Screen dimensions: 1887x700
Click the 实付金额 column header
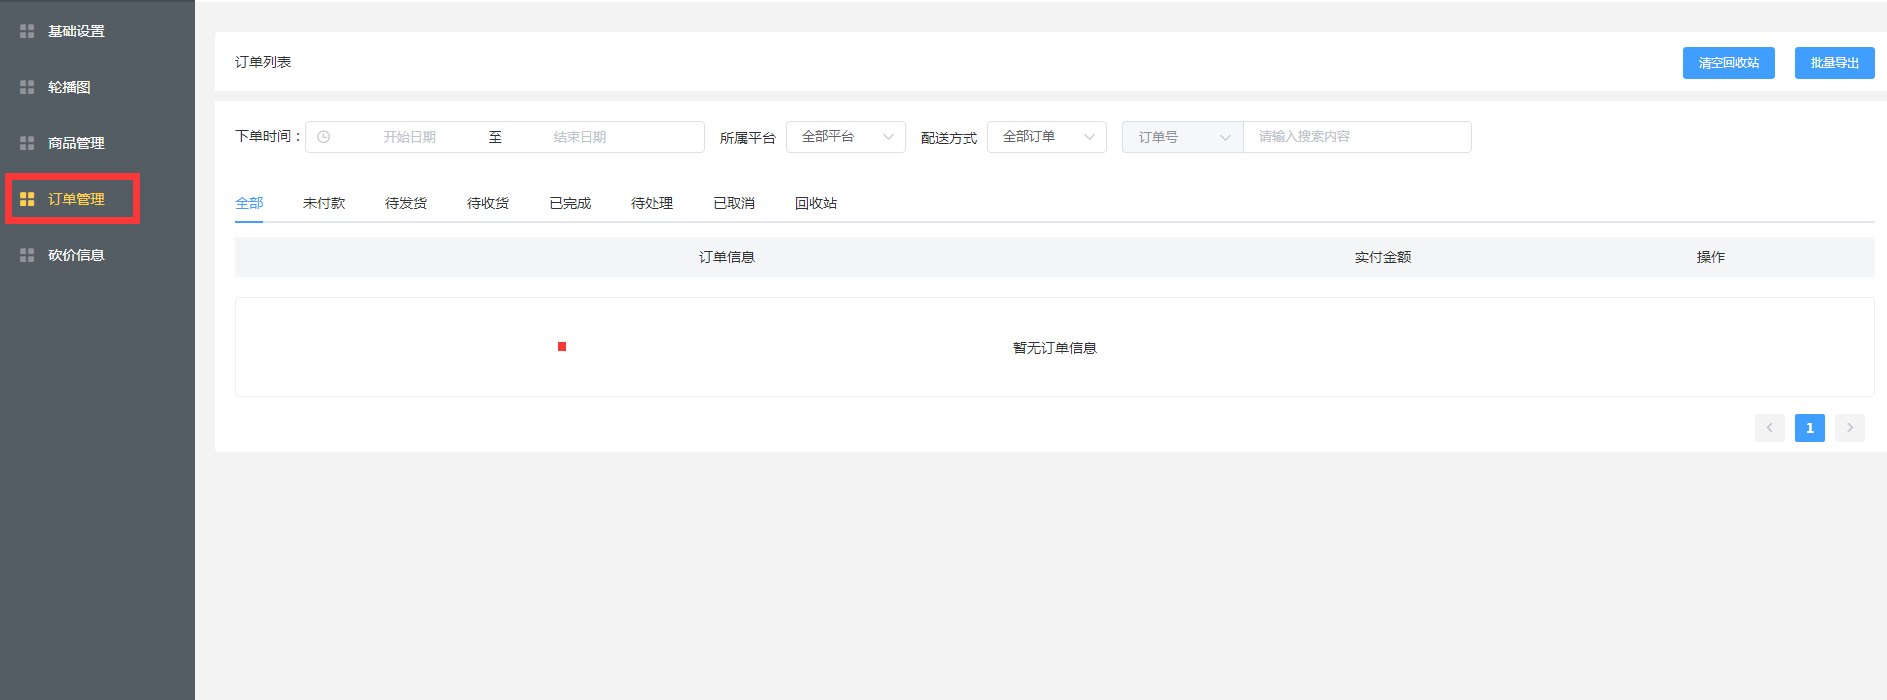[x=1383, y=257]
